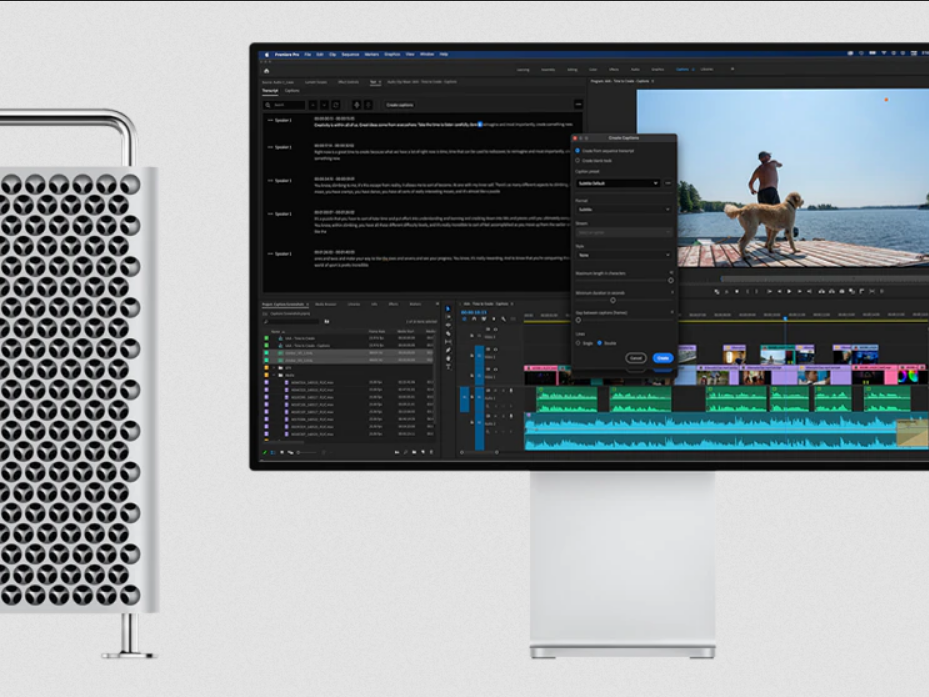The height and width of the screenshot is (697, 929).
Task: Click the Delete trash icon in Project panel footer
Action: coord(431,452)
